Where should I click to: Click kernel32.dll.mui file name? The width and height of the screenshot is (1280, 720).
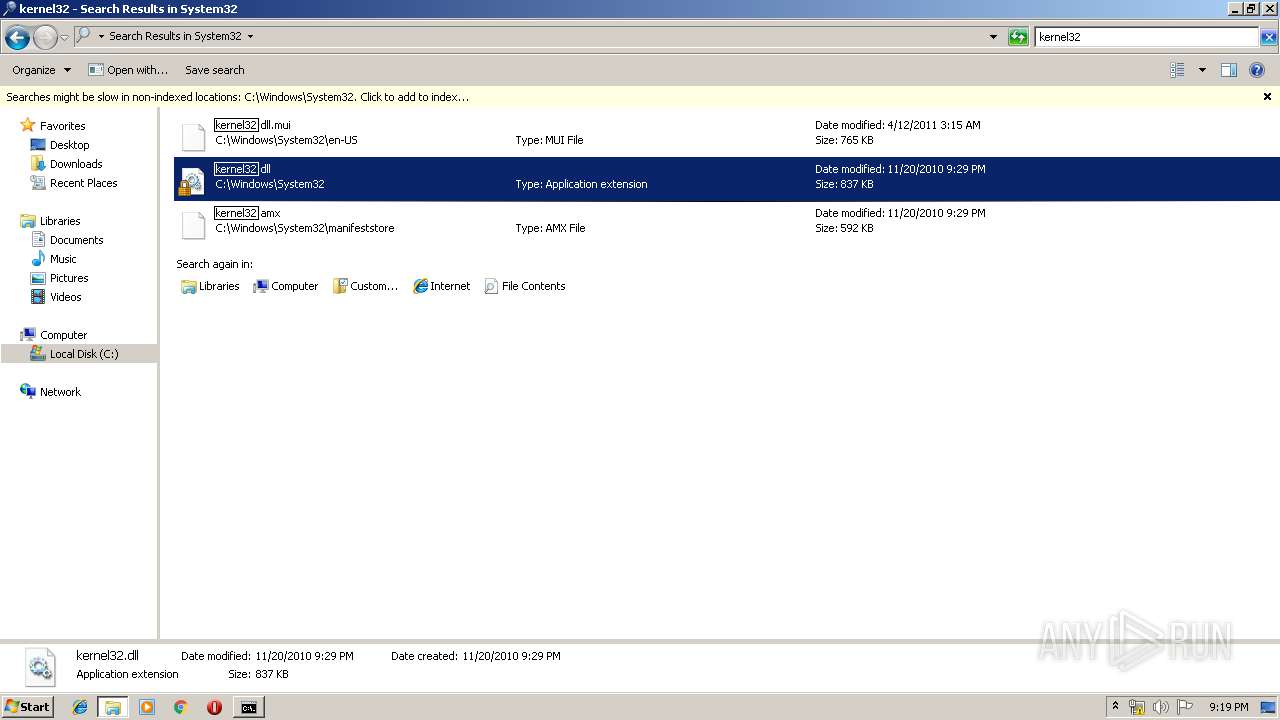[x=252, y=125]
